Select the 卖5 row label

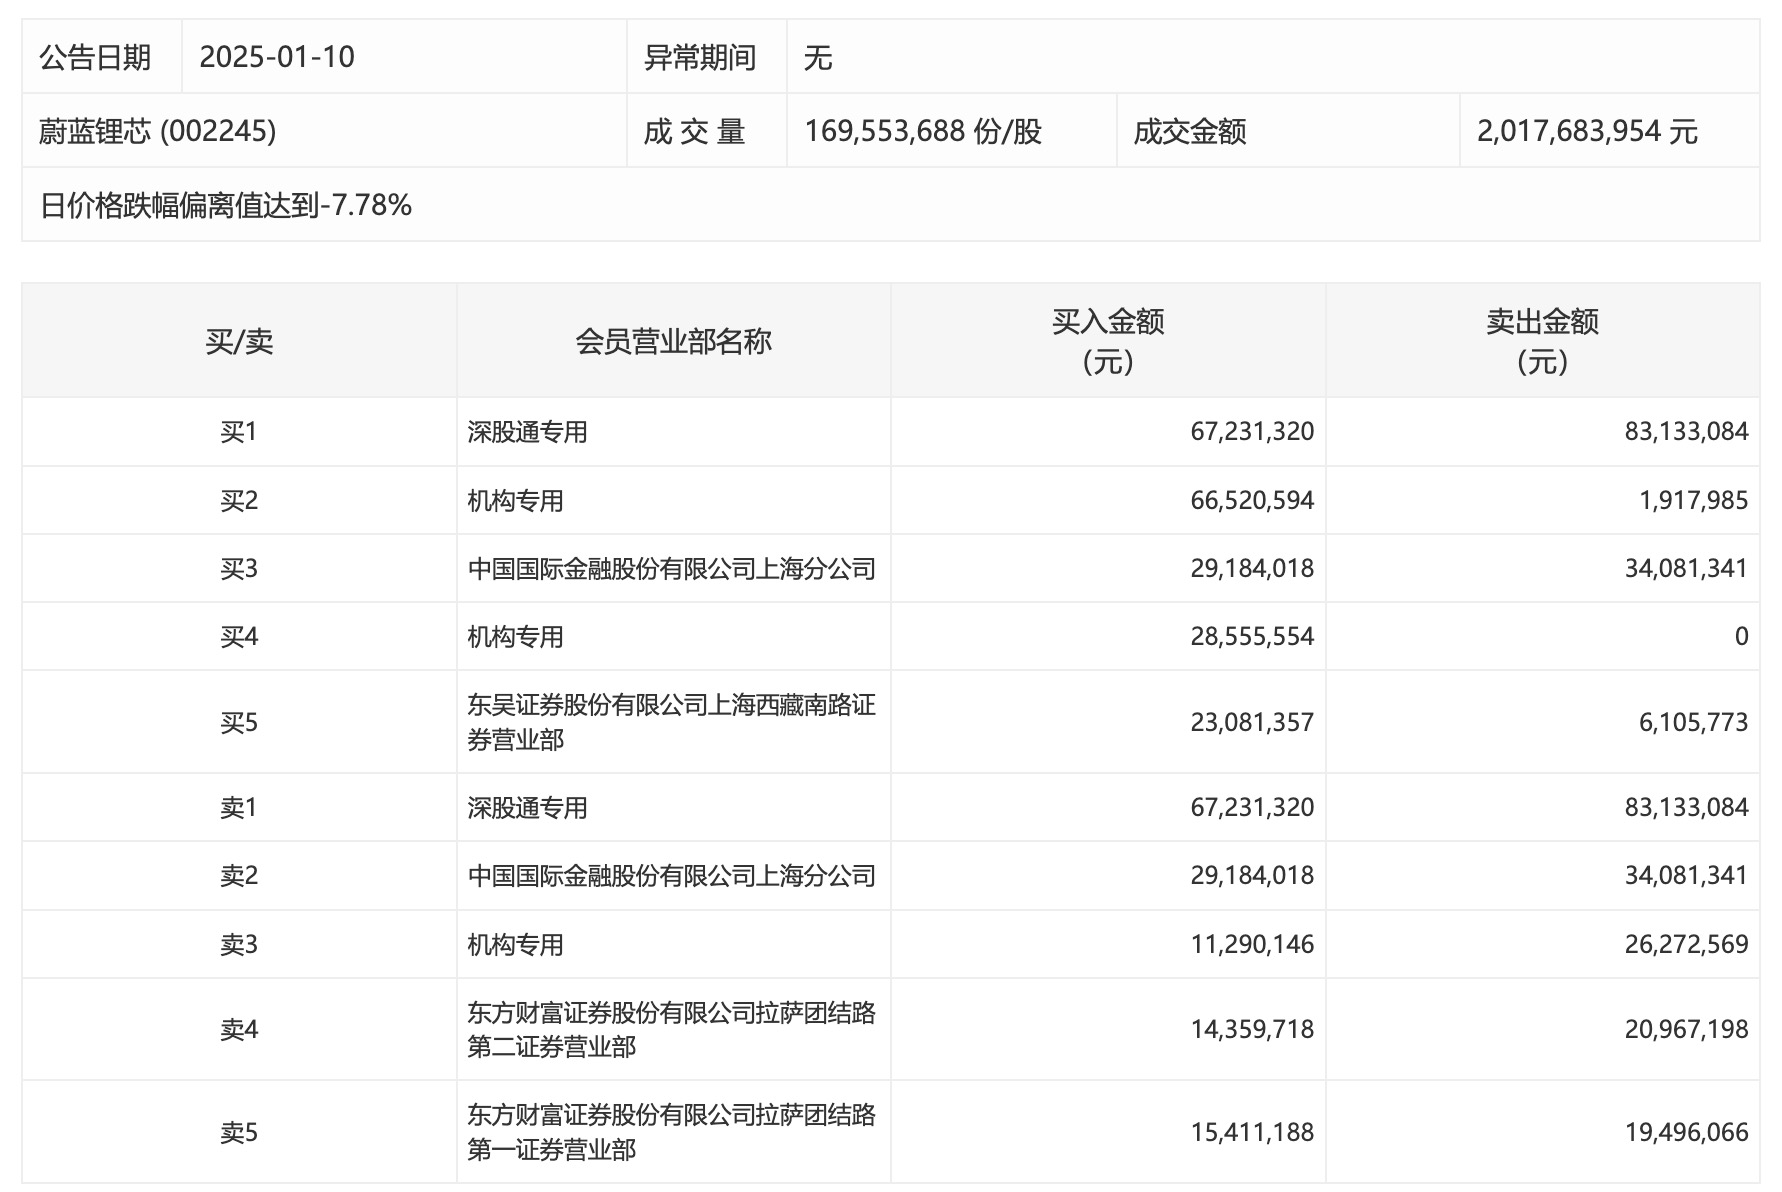[239, 1132]
